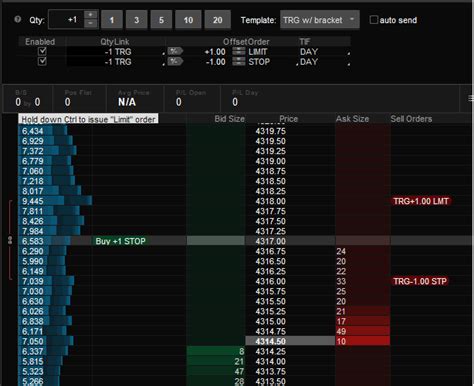This screenshot has height=386, width=474.
Task: Click the Buy +1 STOP order label
Action: pyautogui.click(x=120, y=241)
